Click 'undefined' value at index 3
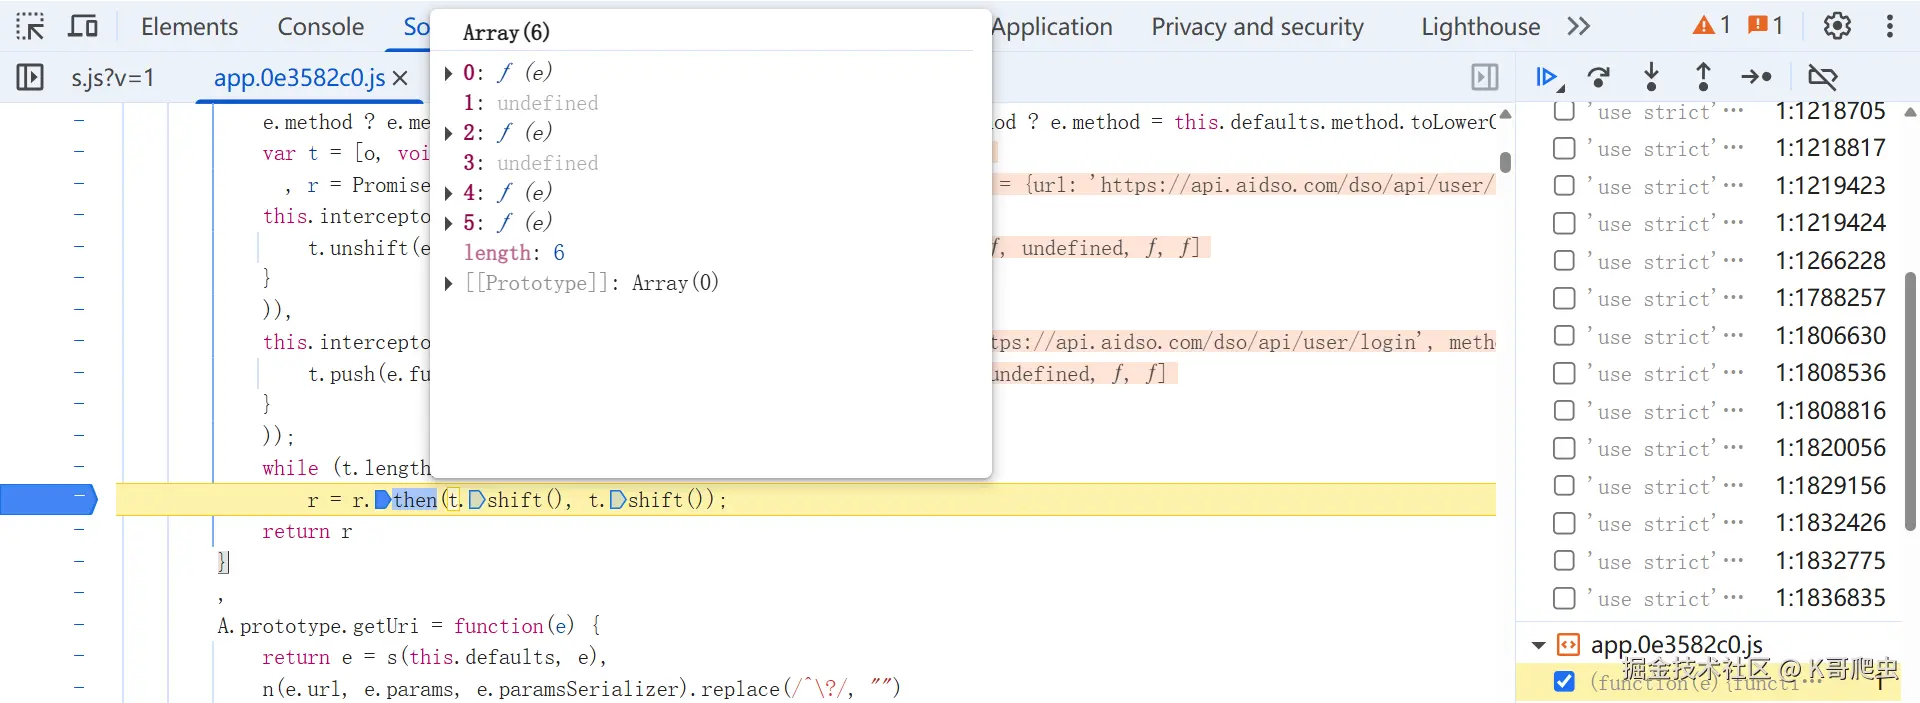 pyautogui.click(x=547, y=163)
